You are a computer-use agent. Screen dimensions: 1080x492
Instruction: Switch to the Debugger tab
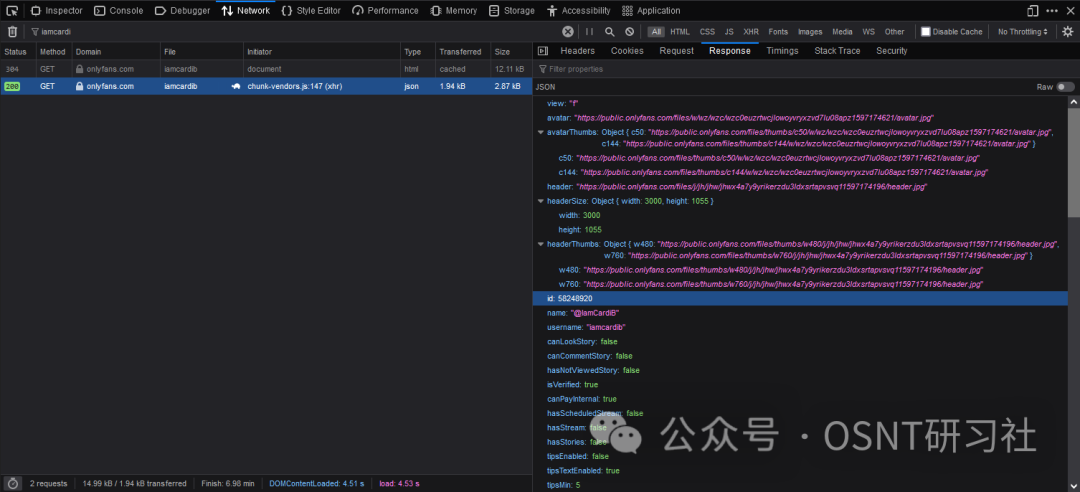tap(183, 10)
